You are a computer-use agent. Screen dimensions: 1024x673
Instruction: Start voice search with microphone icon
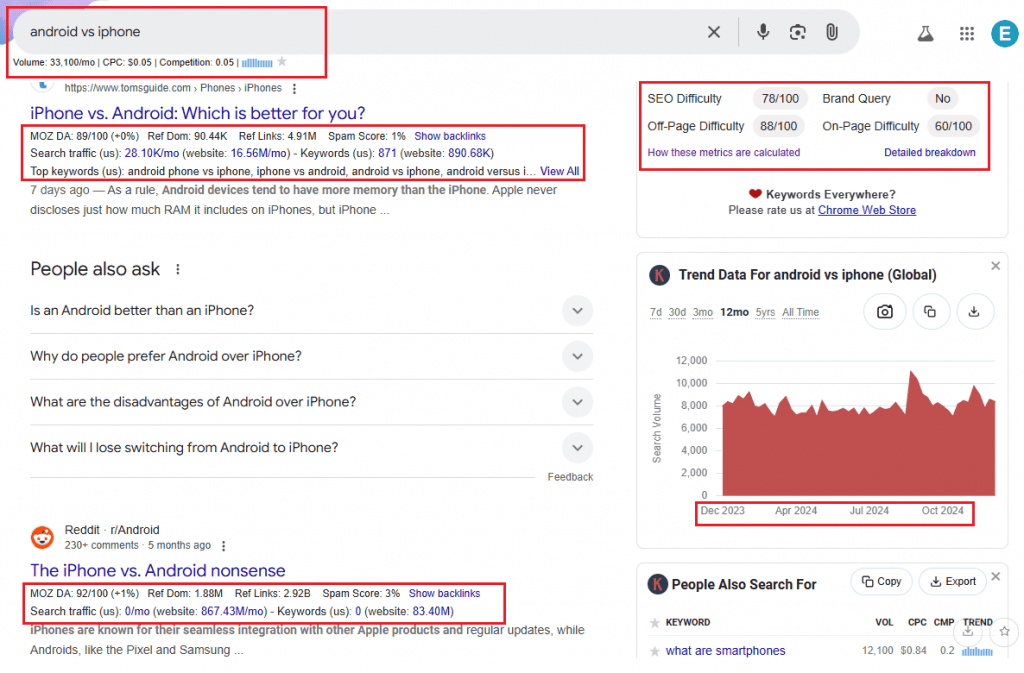click(763, 32)
